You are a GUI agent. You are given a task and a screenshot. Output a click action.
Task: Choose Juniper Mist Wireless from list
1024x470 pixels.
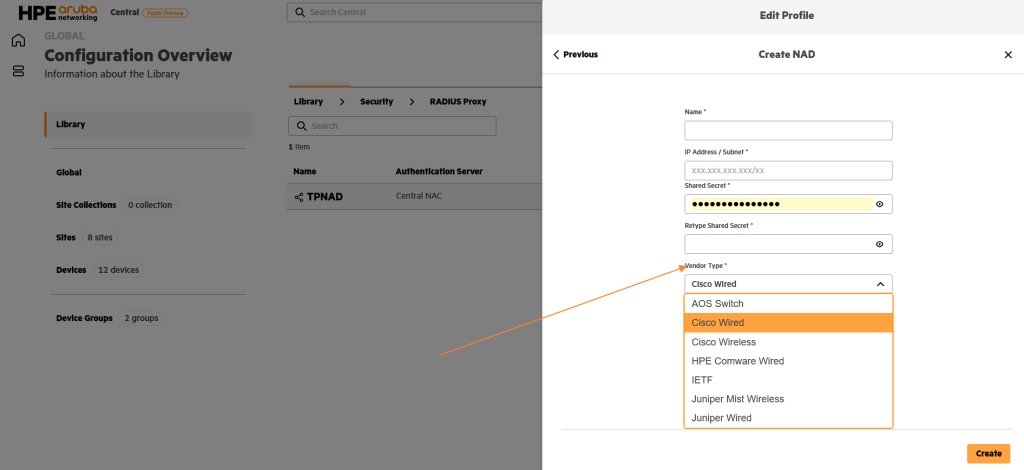(x=737, y=399)
